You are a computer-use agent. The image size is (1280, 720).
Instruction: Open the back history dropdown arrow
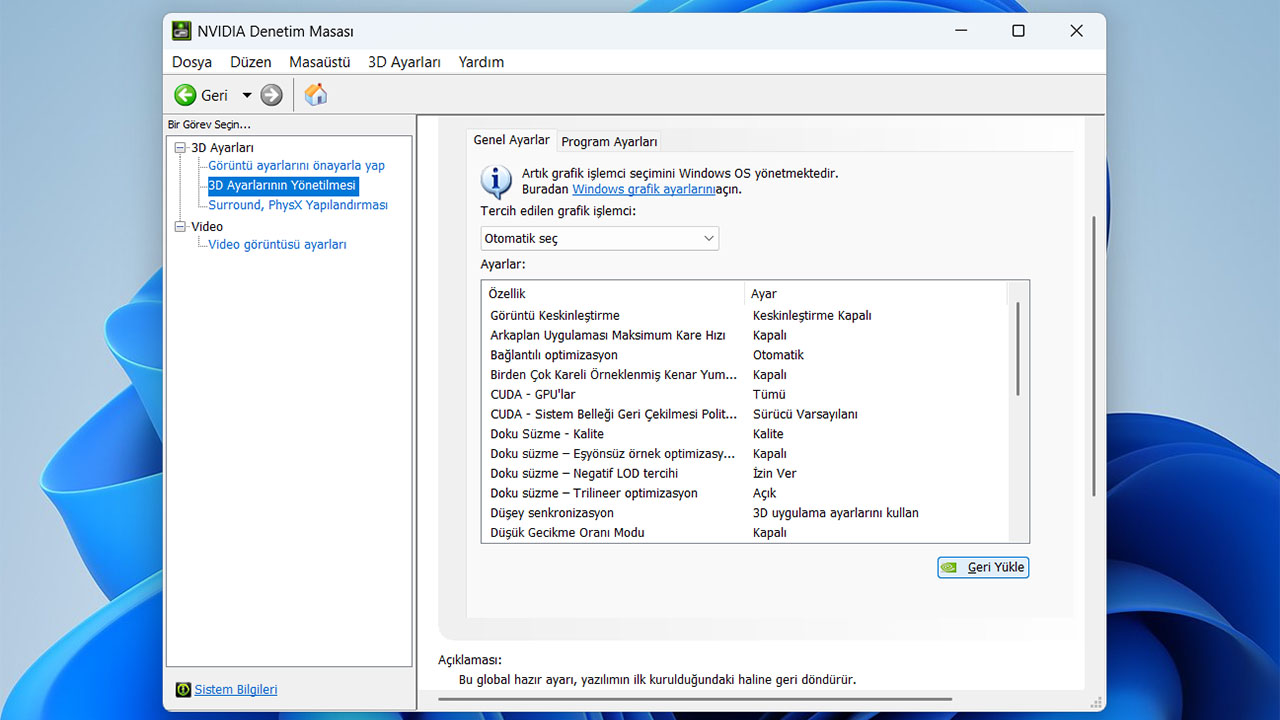pos(247,95)
